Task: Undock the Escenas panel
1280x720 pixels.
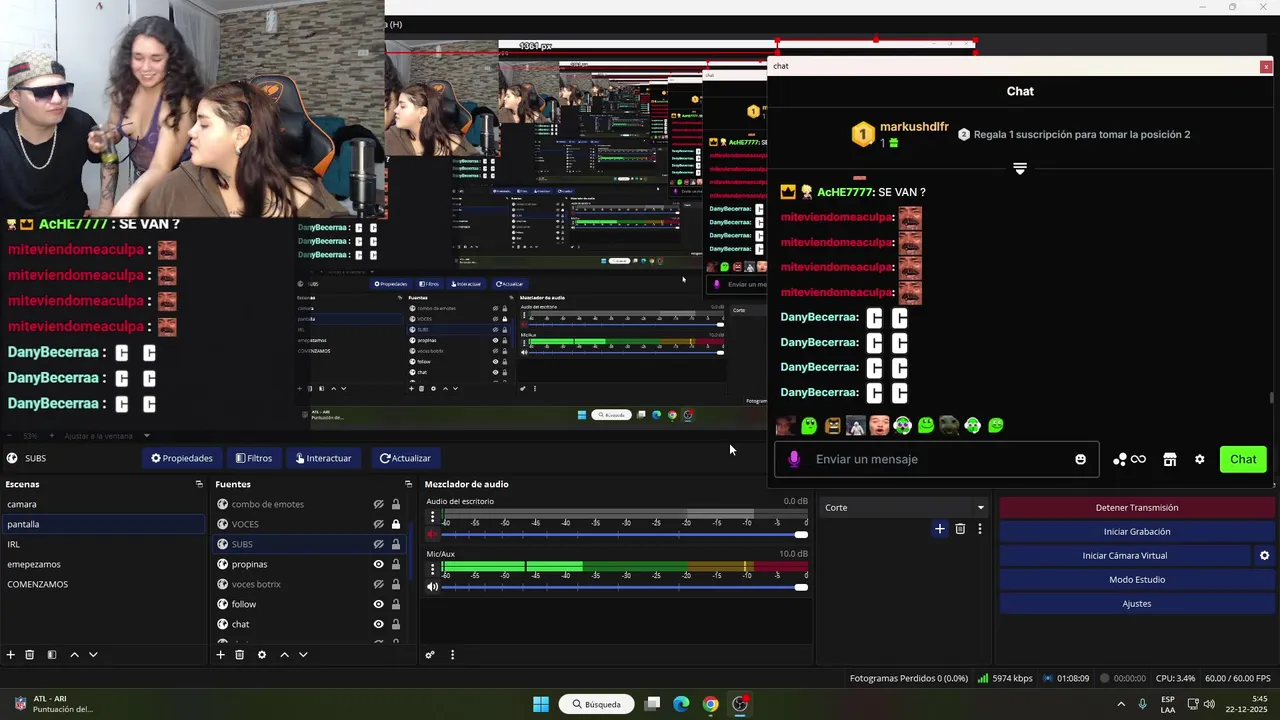Action: (199, 484)
